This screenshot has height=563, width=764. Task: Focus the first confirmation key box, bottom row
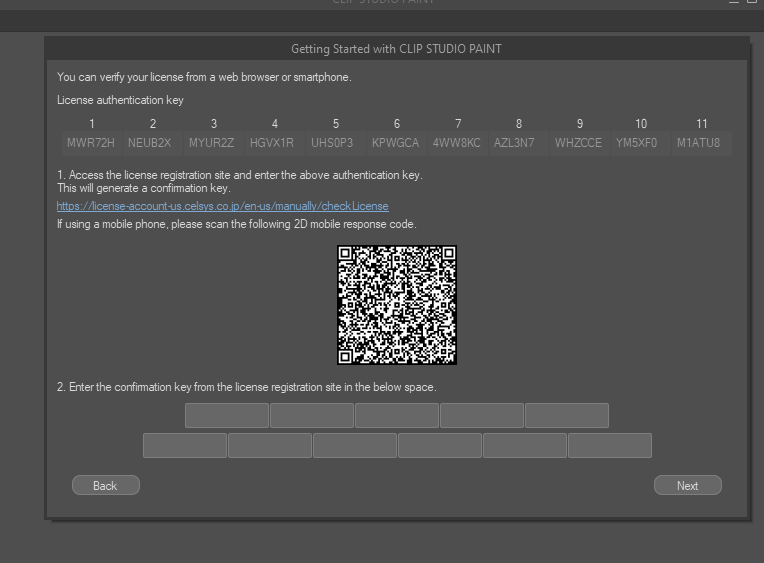(185, 446)
